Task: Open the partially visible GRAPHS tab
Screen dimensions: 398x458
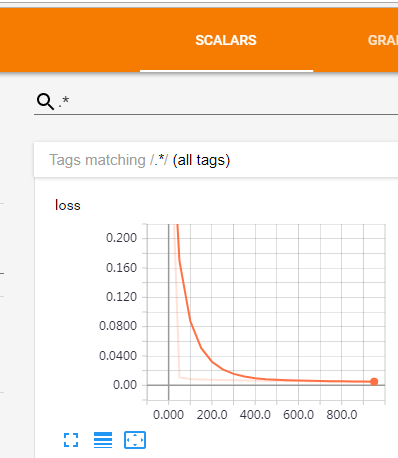Action: click(383, 40)
